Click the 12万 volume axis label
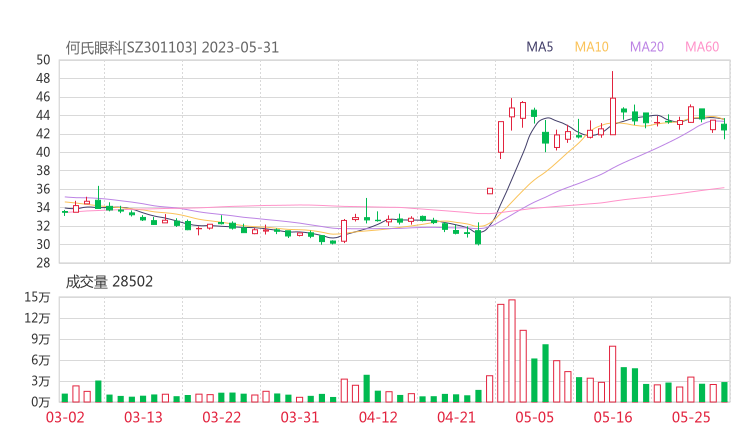Viewport: 740px width, 440px height. (37, 318)
